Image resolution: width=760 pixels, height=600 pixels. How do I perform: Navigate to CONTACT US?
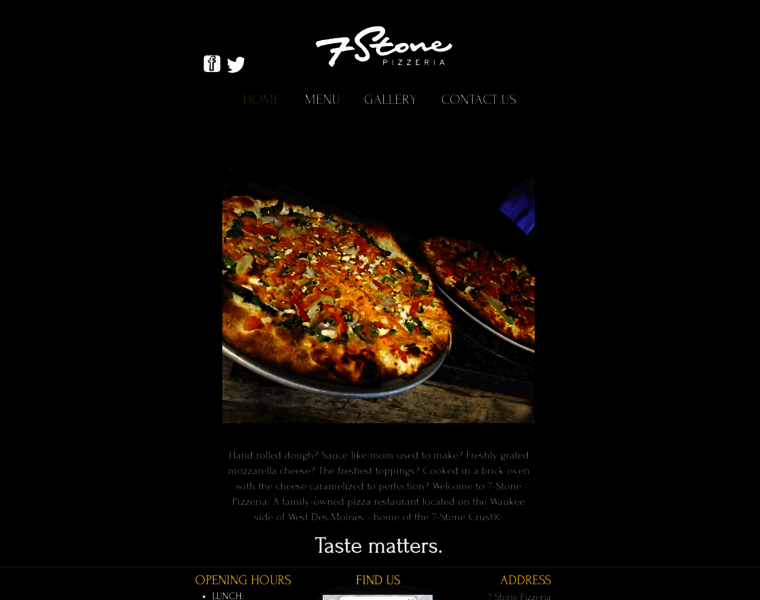[x=478, y=99]
